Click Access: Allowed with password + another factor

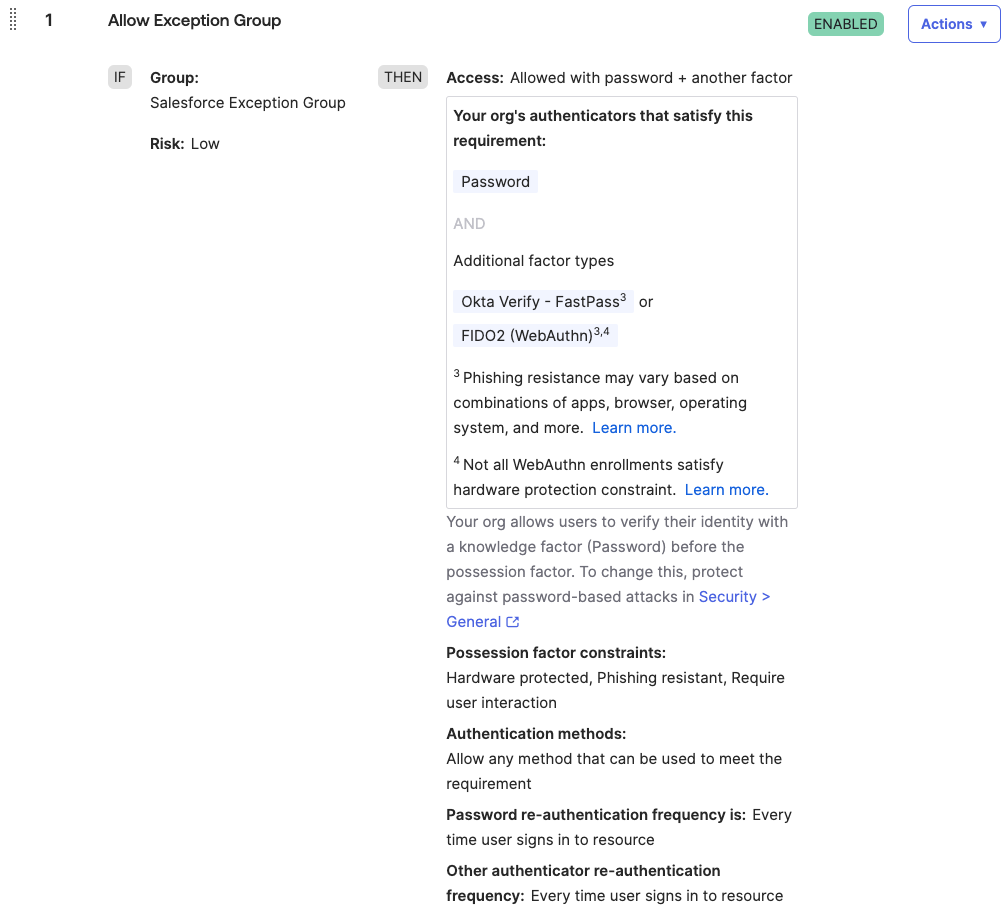(619, 78)
